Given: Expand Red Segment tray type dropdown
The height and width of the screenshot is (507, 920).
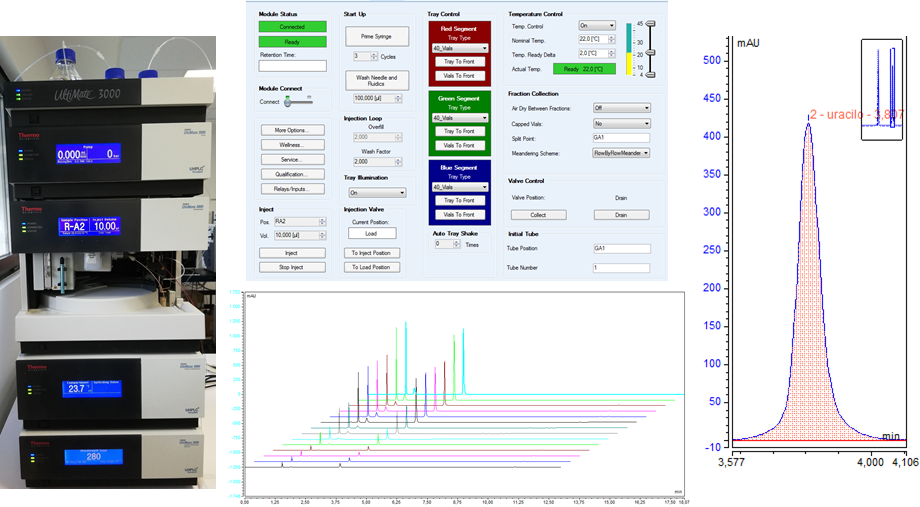Looking at the screenshot, I should click(x=459, y=47).
